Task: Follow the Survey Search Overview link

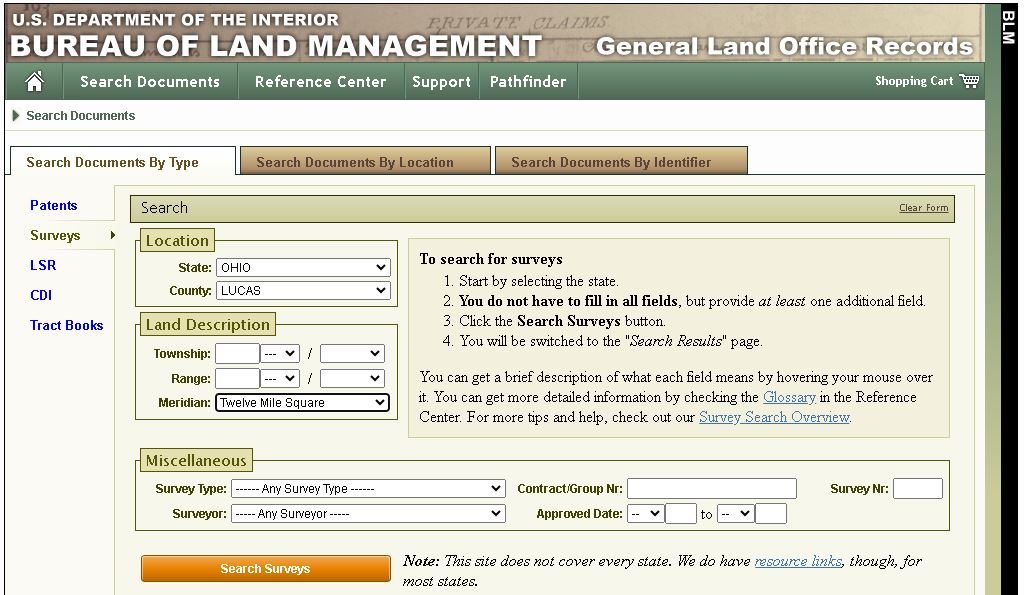Action: pos(773,417)
